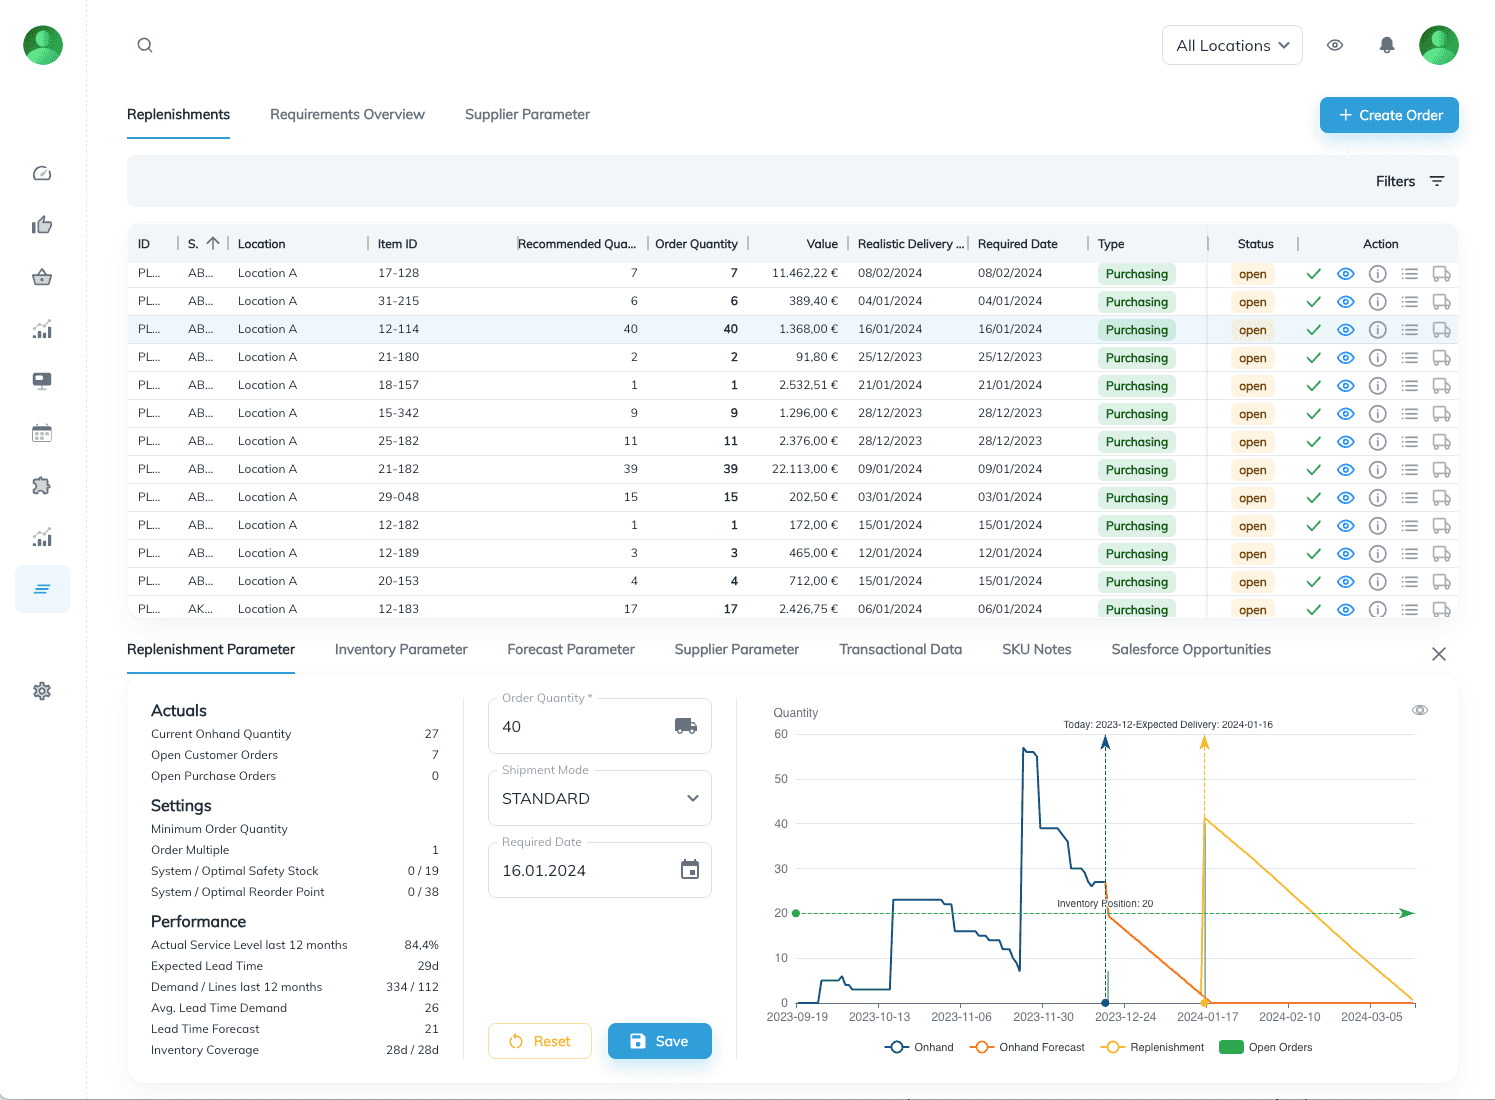Select the puzzle-piece icon in the sidebar
1495x1100 pixels.
click(x=42, y=485)
